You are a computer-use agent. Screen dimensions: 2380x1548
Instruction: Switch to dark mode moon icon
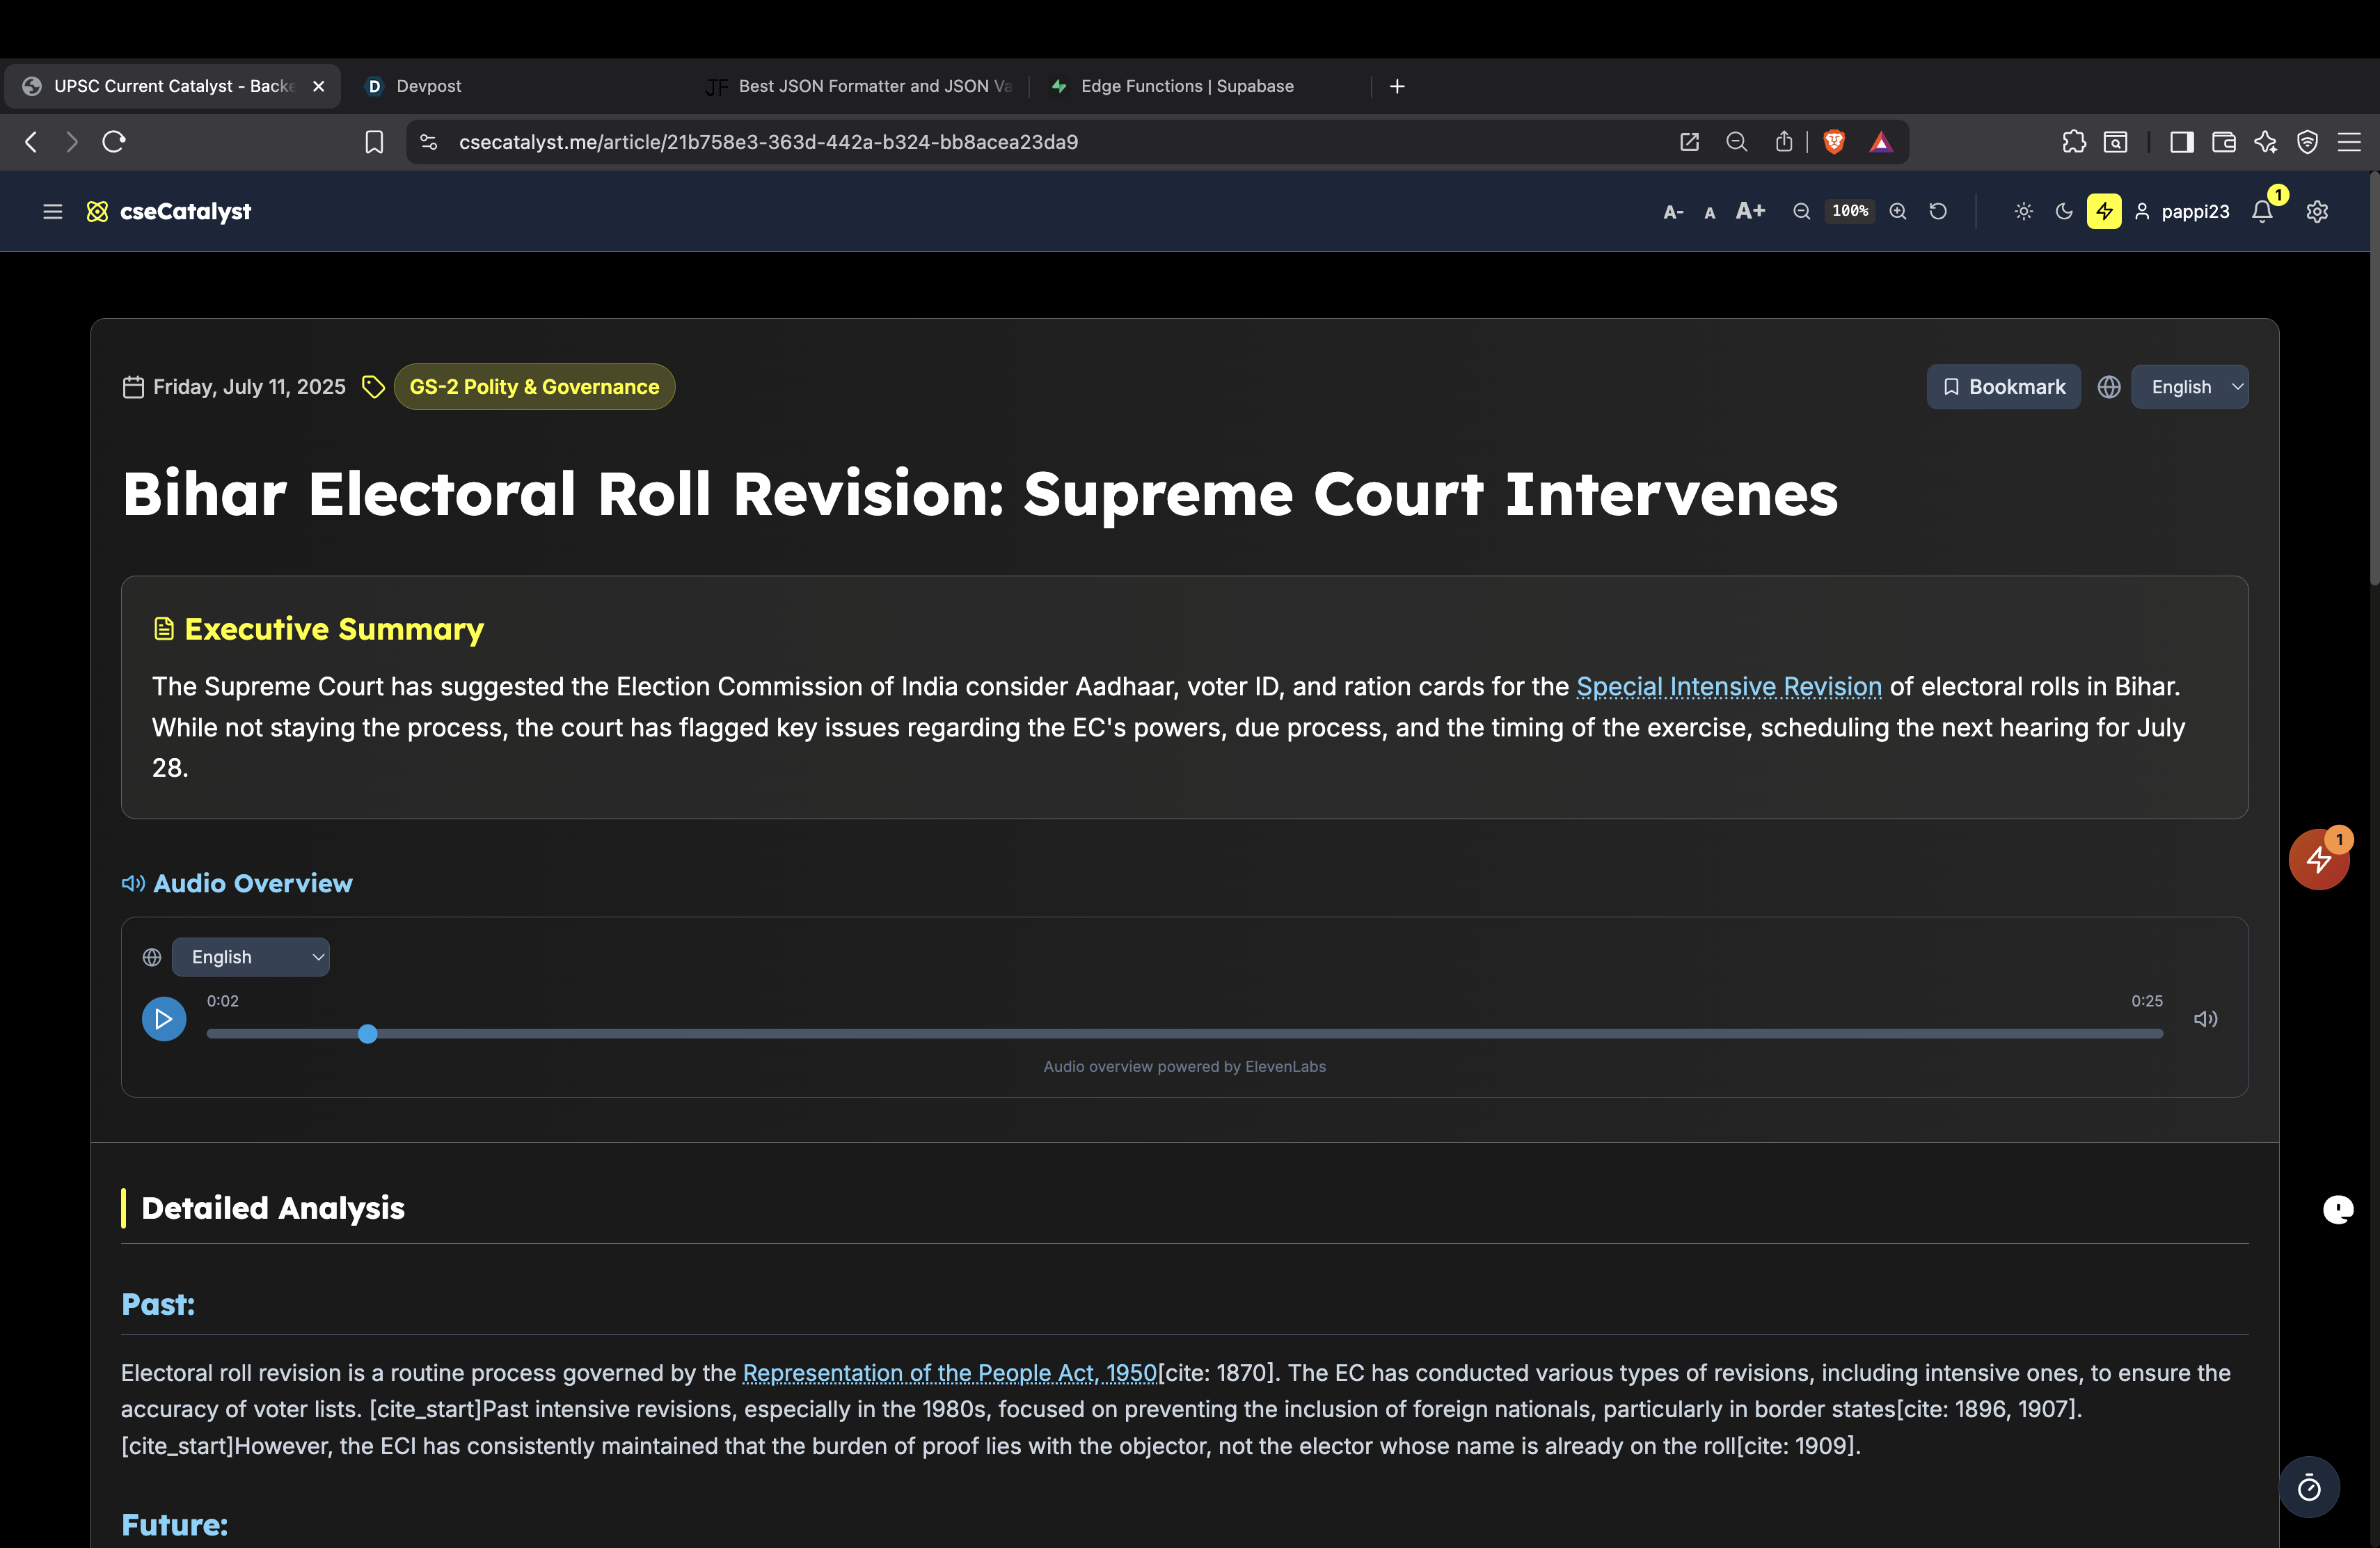[x=2064, y=211]
